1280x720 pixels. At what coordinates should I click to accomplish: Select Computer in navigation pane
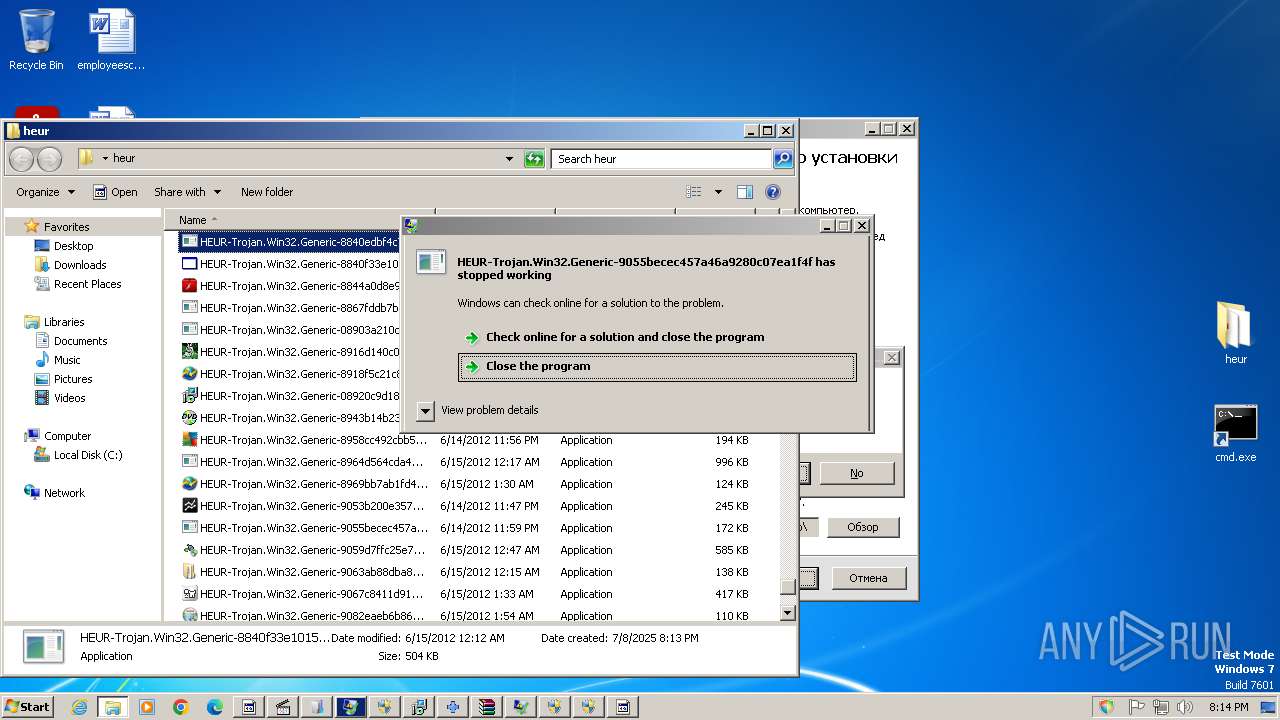pyautogui.click(x=67, y=436)
